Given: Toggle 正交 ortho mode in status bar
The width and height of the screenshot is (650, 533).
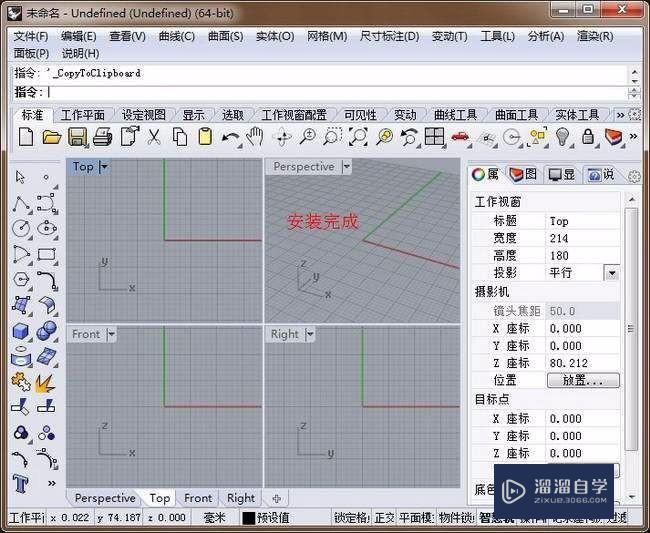Looking at the screenshot, I should 385,518.
